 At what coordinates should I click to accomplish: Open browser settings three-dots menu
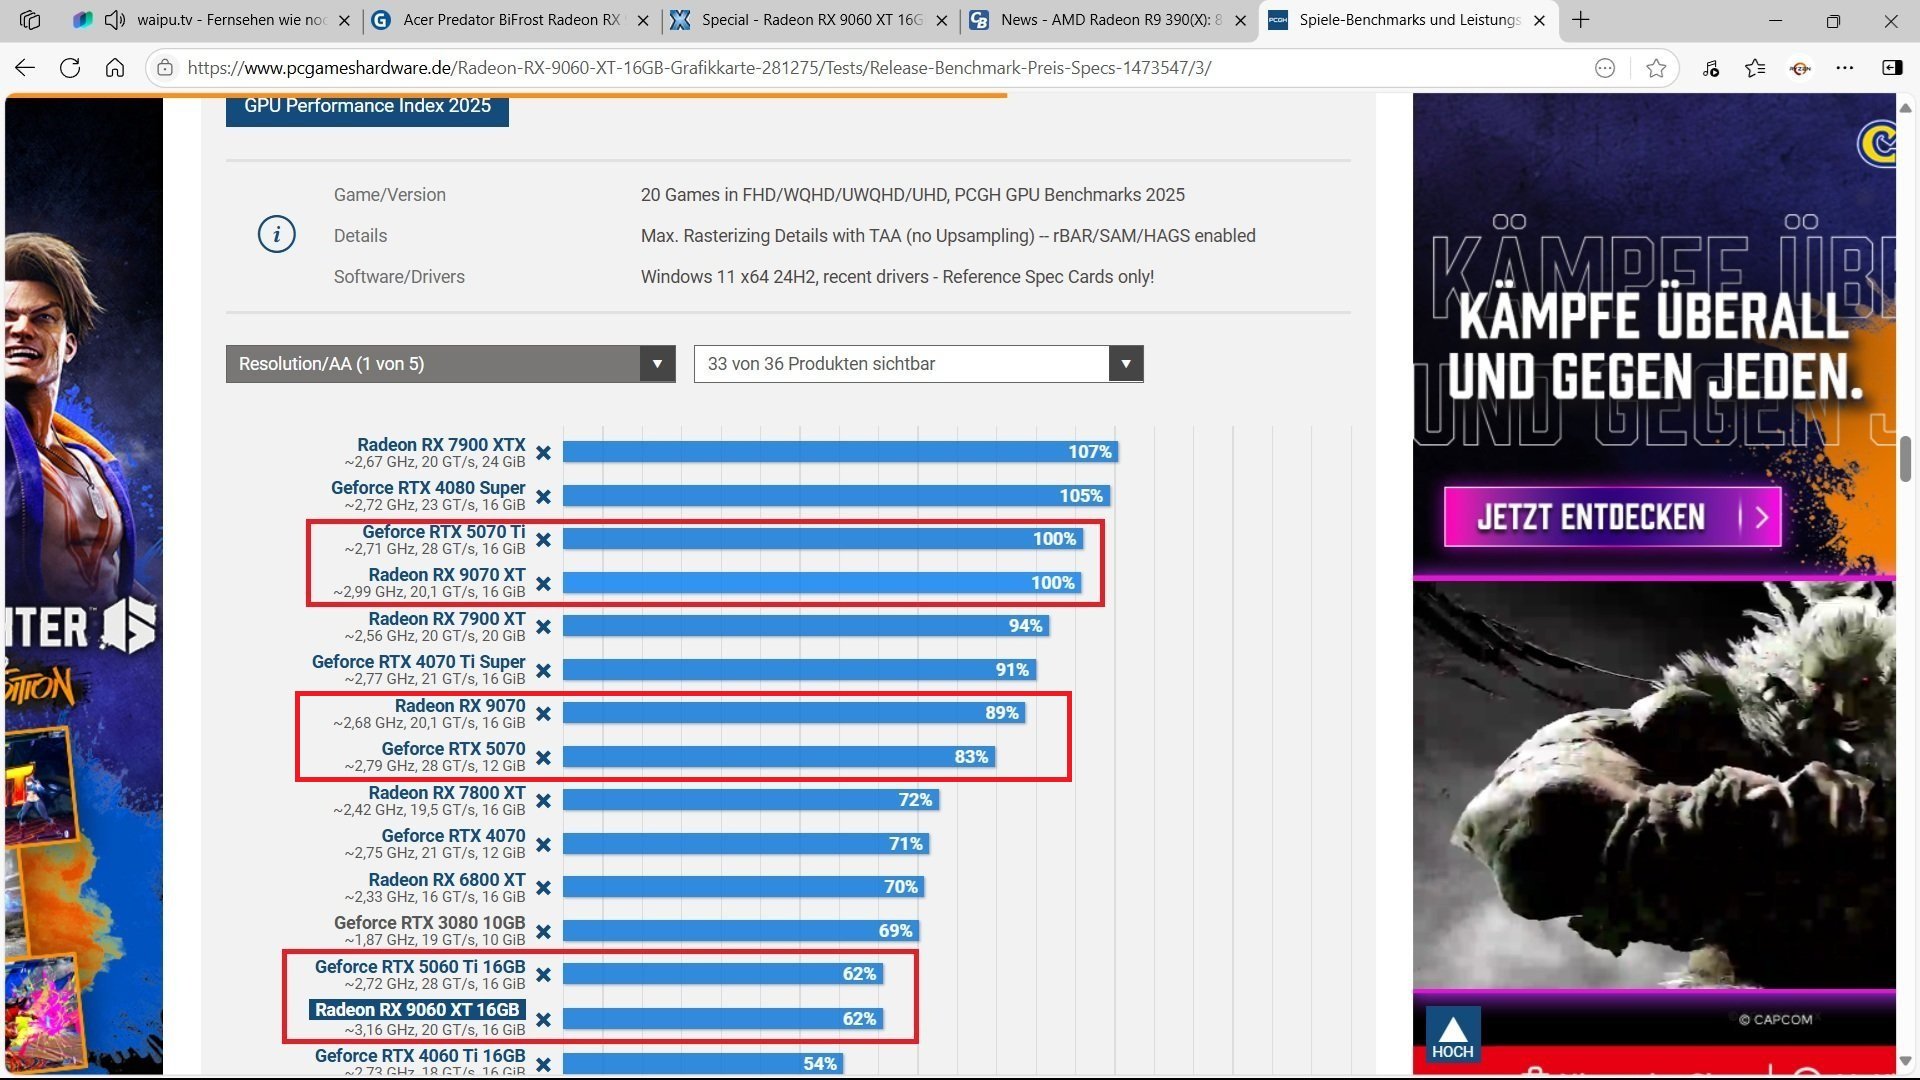tap(1845, 68)
